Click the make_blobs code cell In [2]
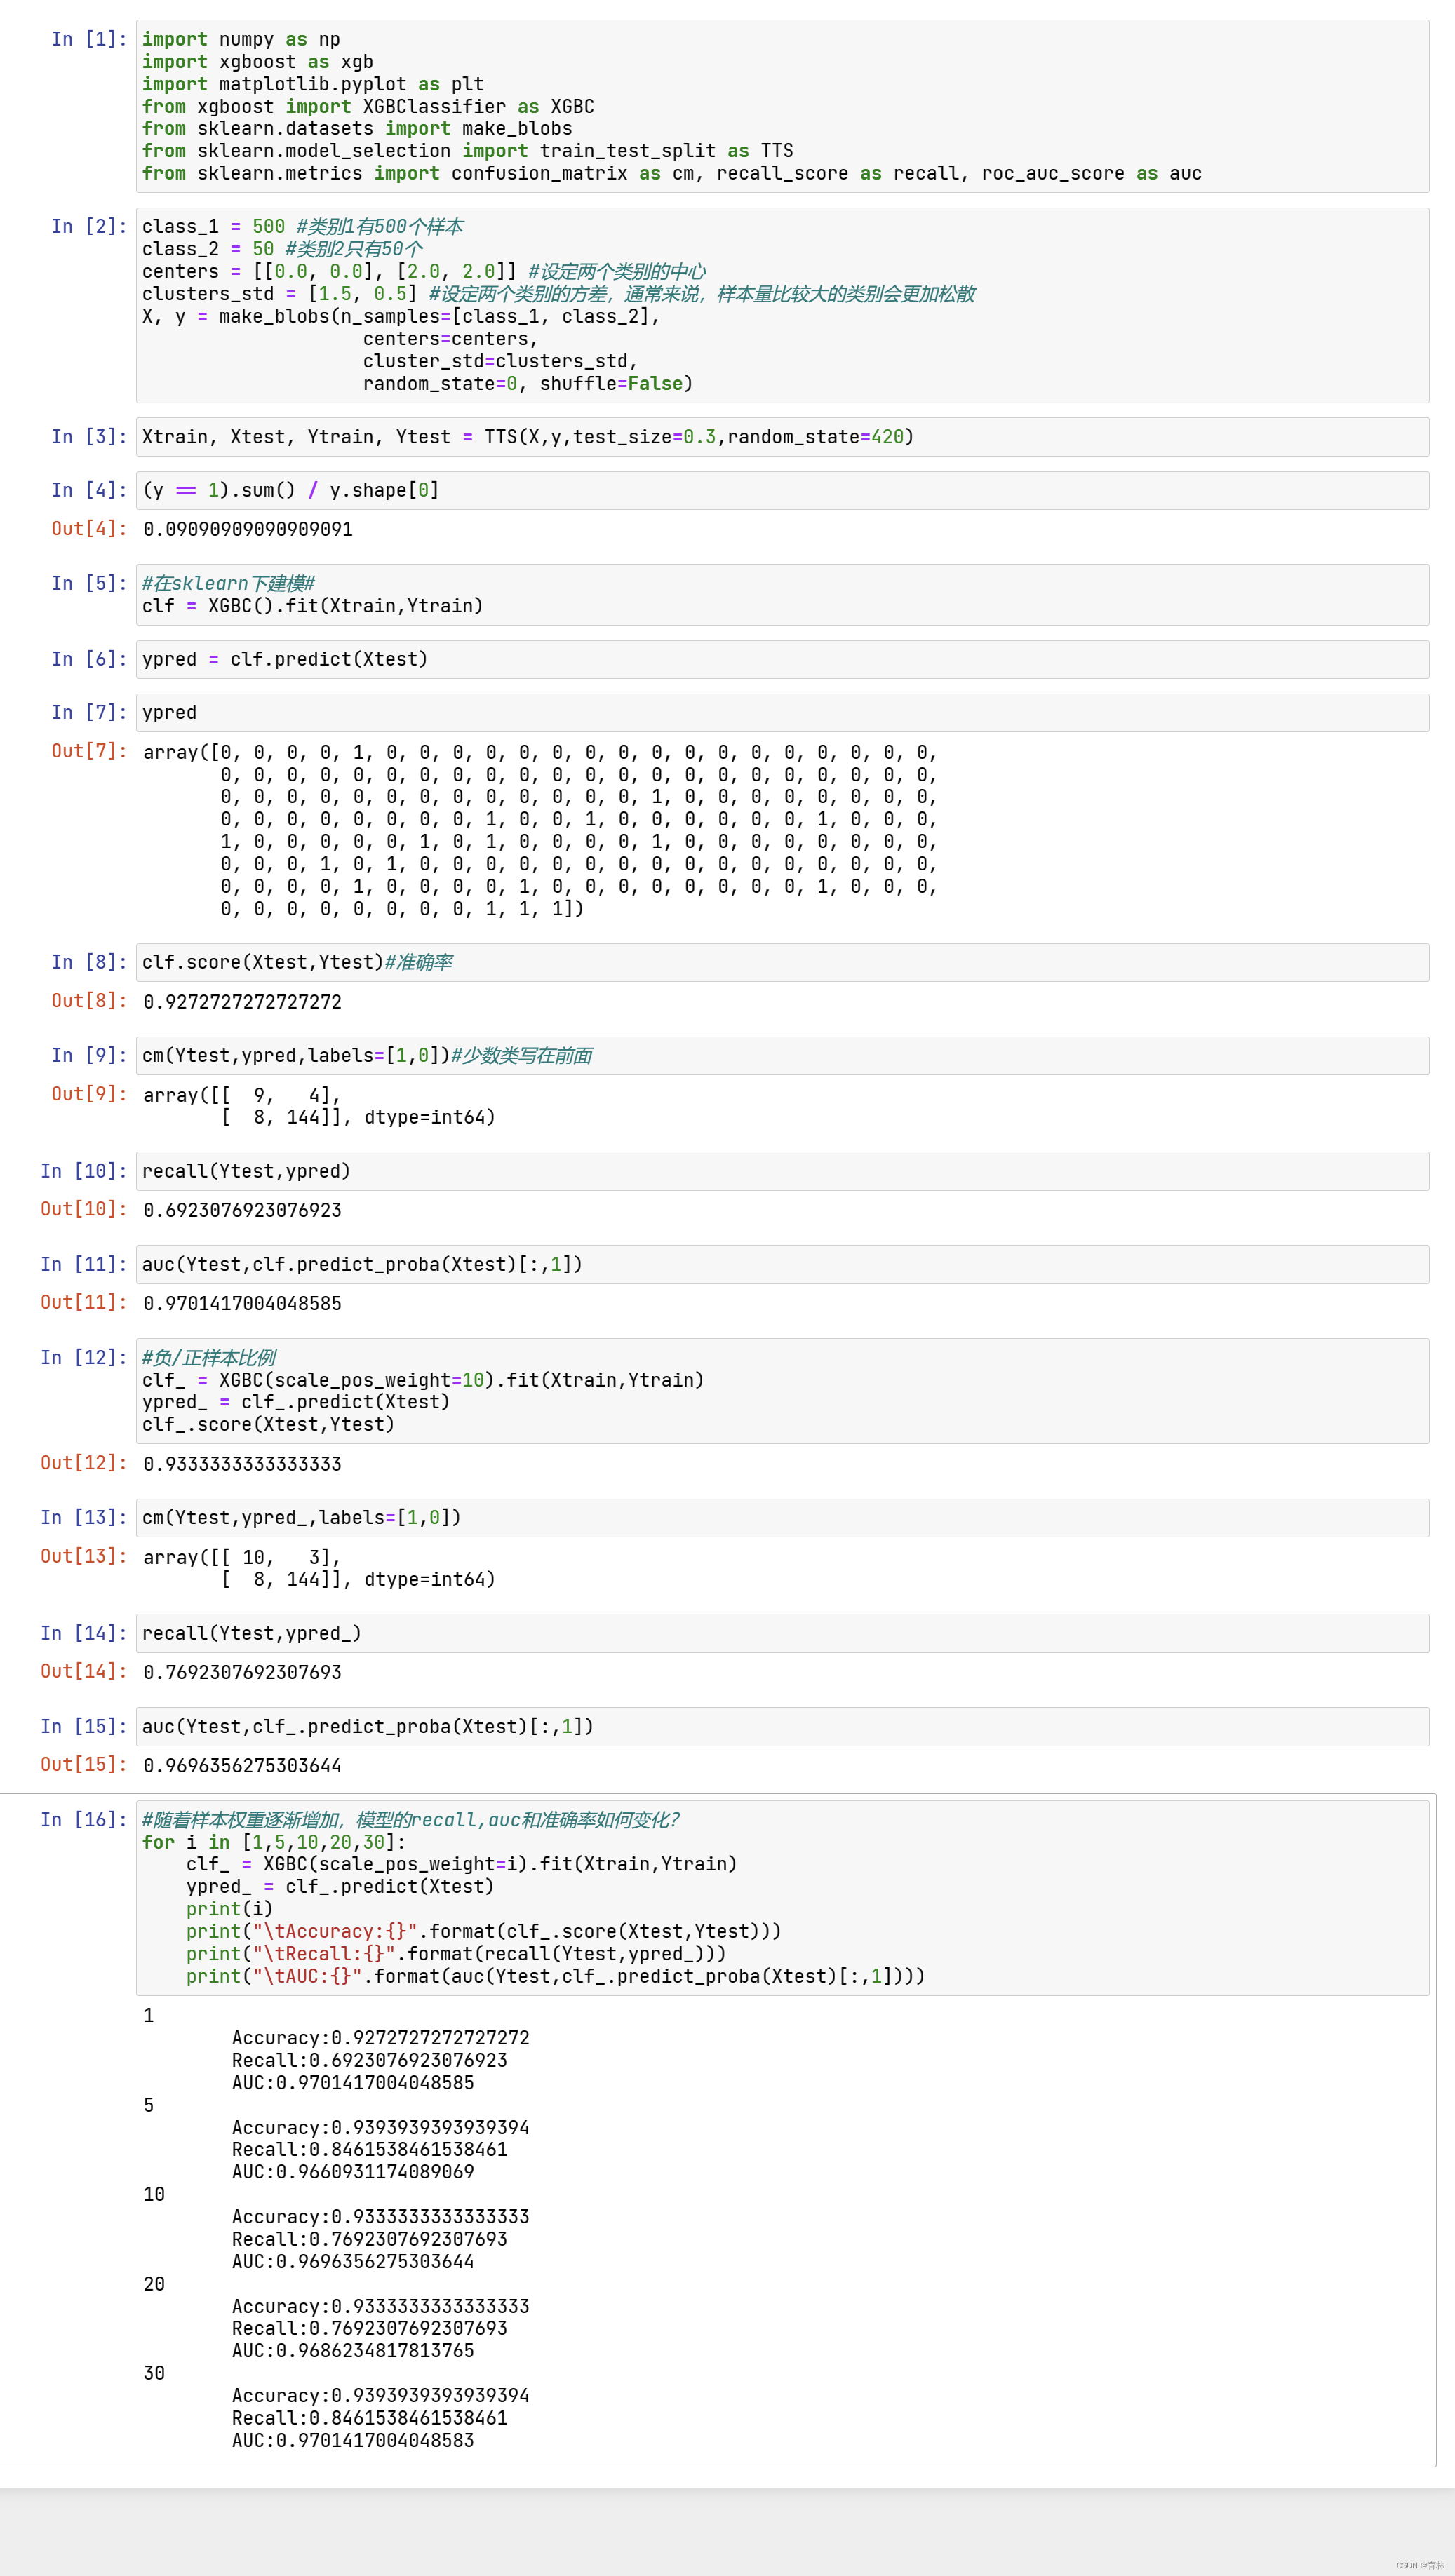This screenshot has height=2576, width=1455. pyautogui.click(x=782, y=305)
